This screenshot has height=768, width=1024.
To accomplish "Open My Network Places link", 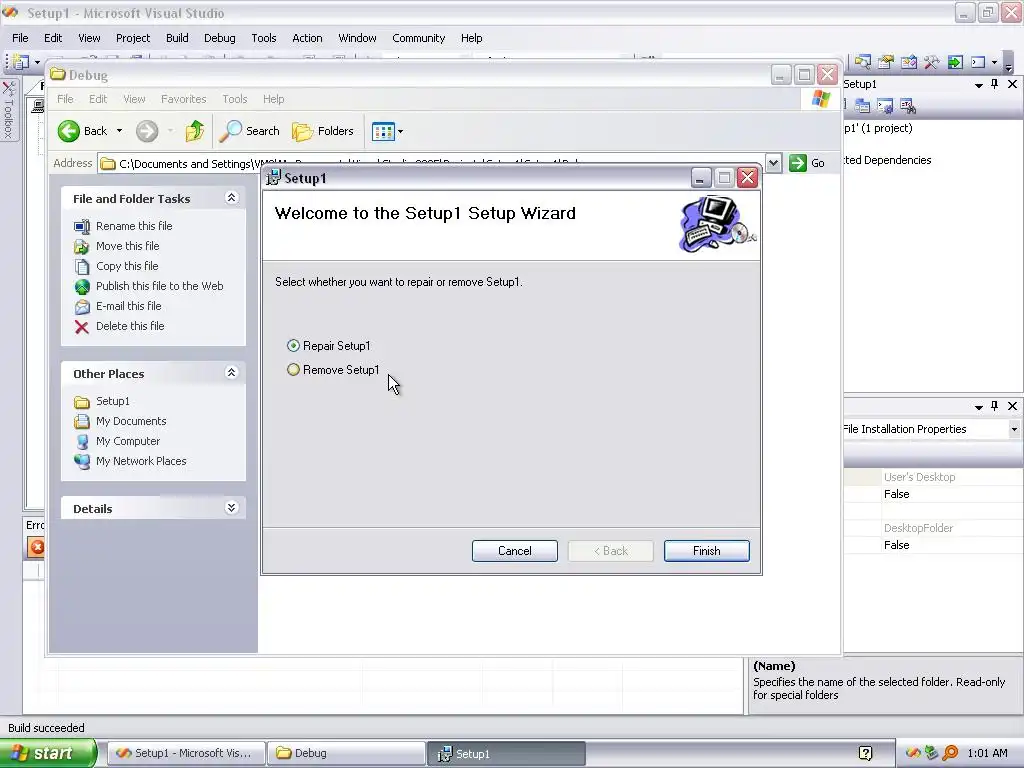I will (141, 461).
